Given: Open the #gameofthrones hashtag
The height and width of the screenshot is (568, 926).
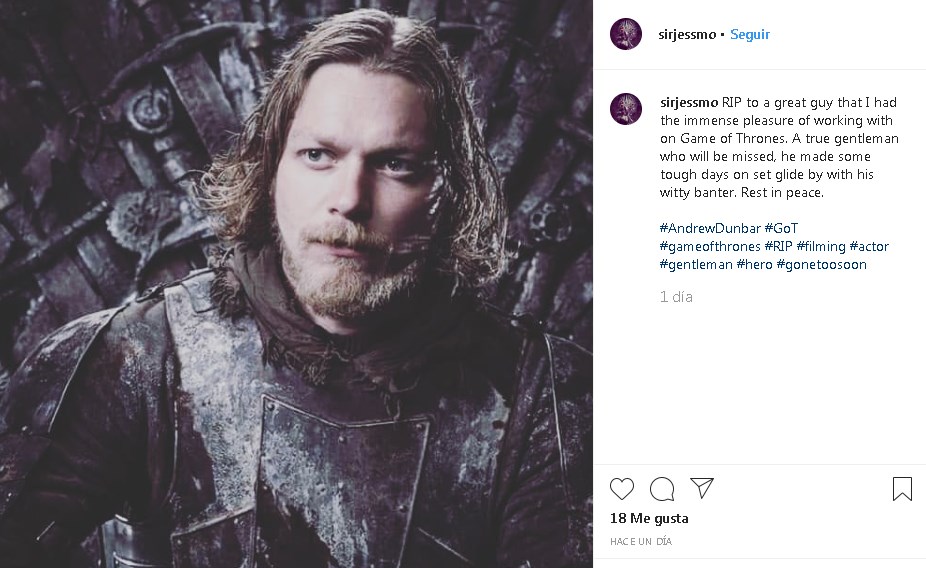Looking at the screenshot, I should pyautogui.click(x=710, y=246).
